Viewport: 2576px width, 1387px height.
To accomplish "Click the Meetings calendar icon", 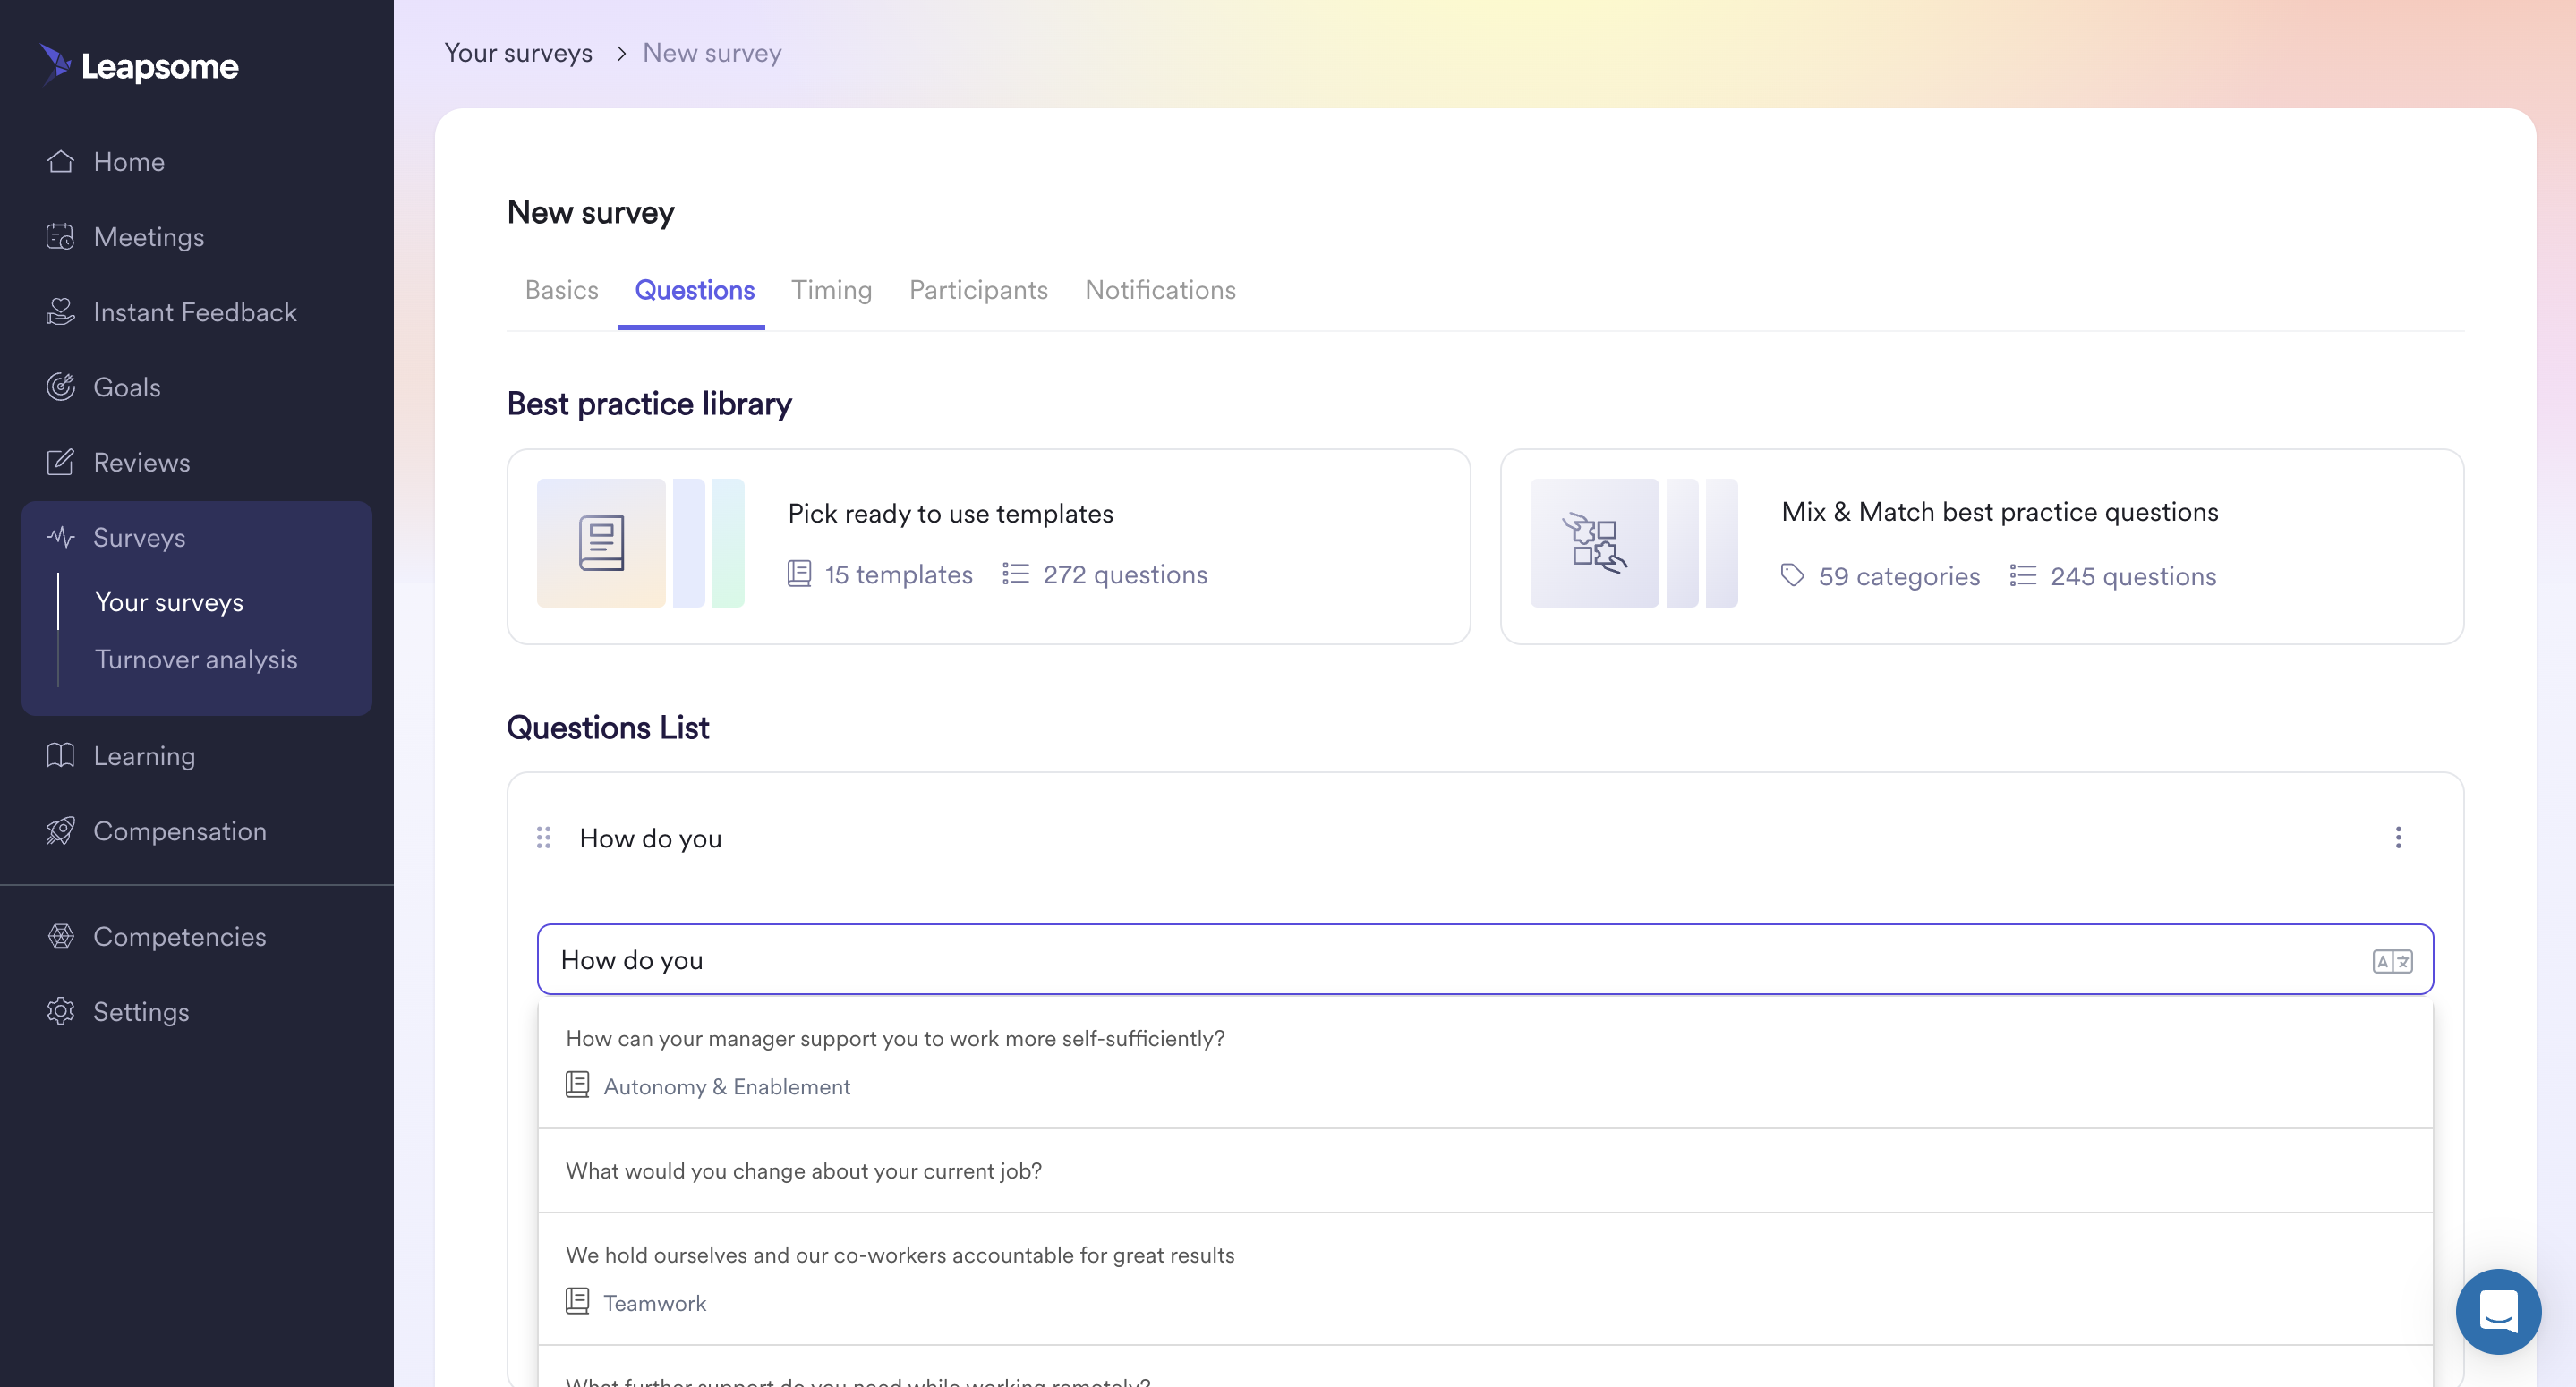I will (60, 236).
